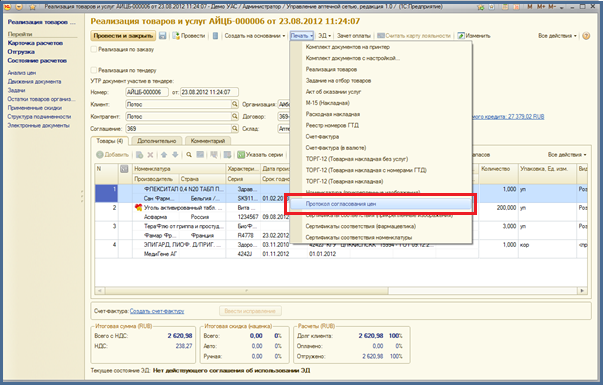Viewport: 605px width, 386px height.
Task: Click the magnifier find icon in goods toolbar
Action: tap(189, 155)
